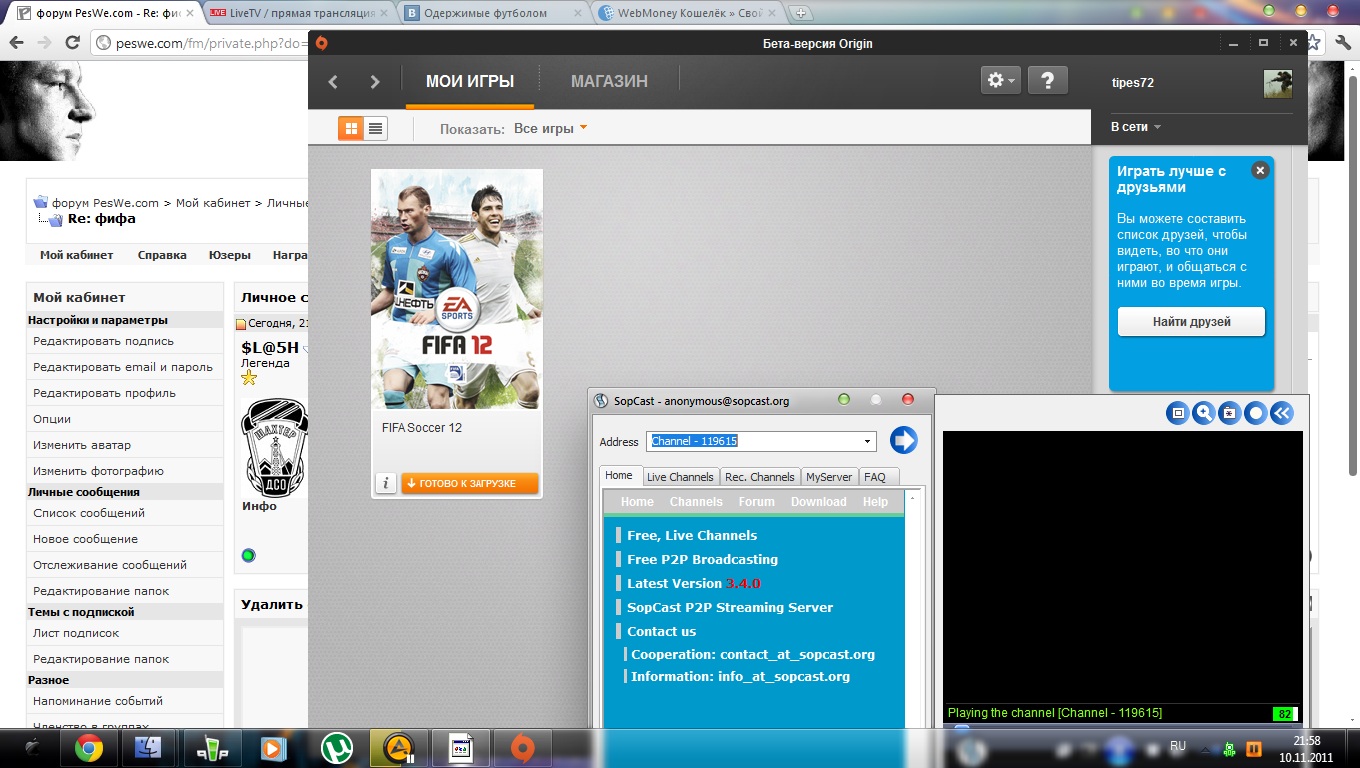Switch to SopCast Live Channels tab

(x=680, y=477)
